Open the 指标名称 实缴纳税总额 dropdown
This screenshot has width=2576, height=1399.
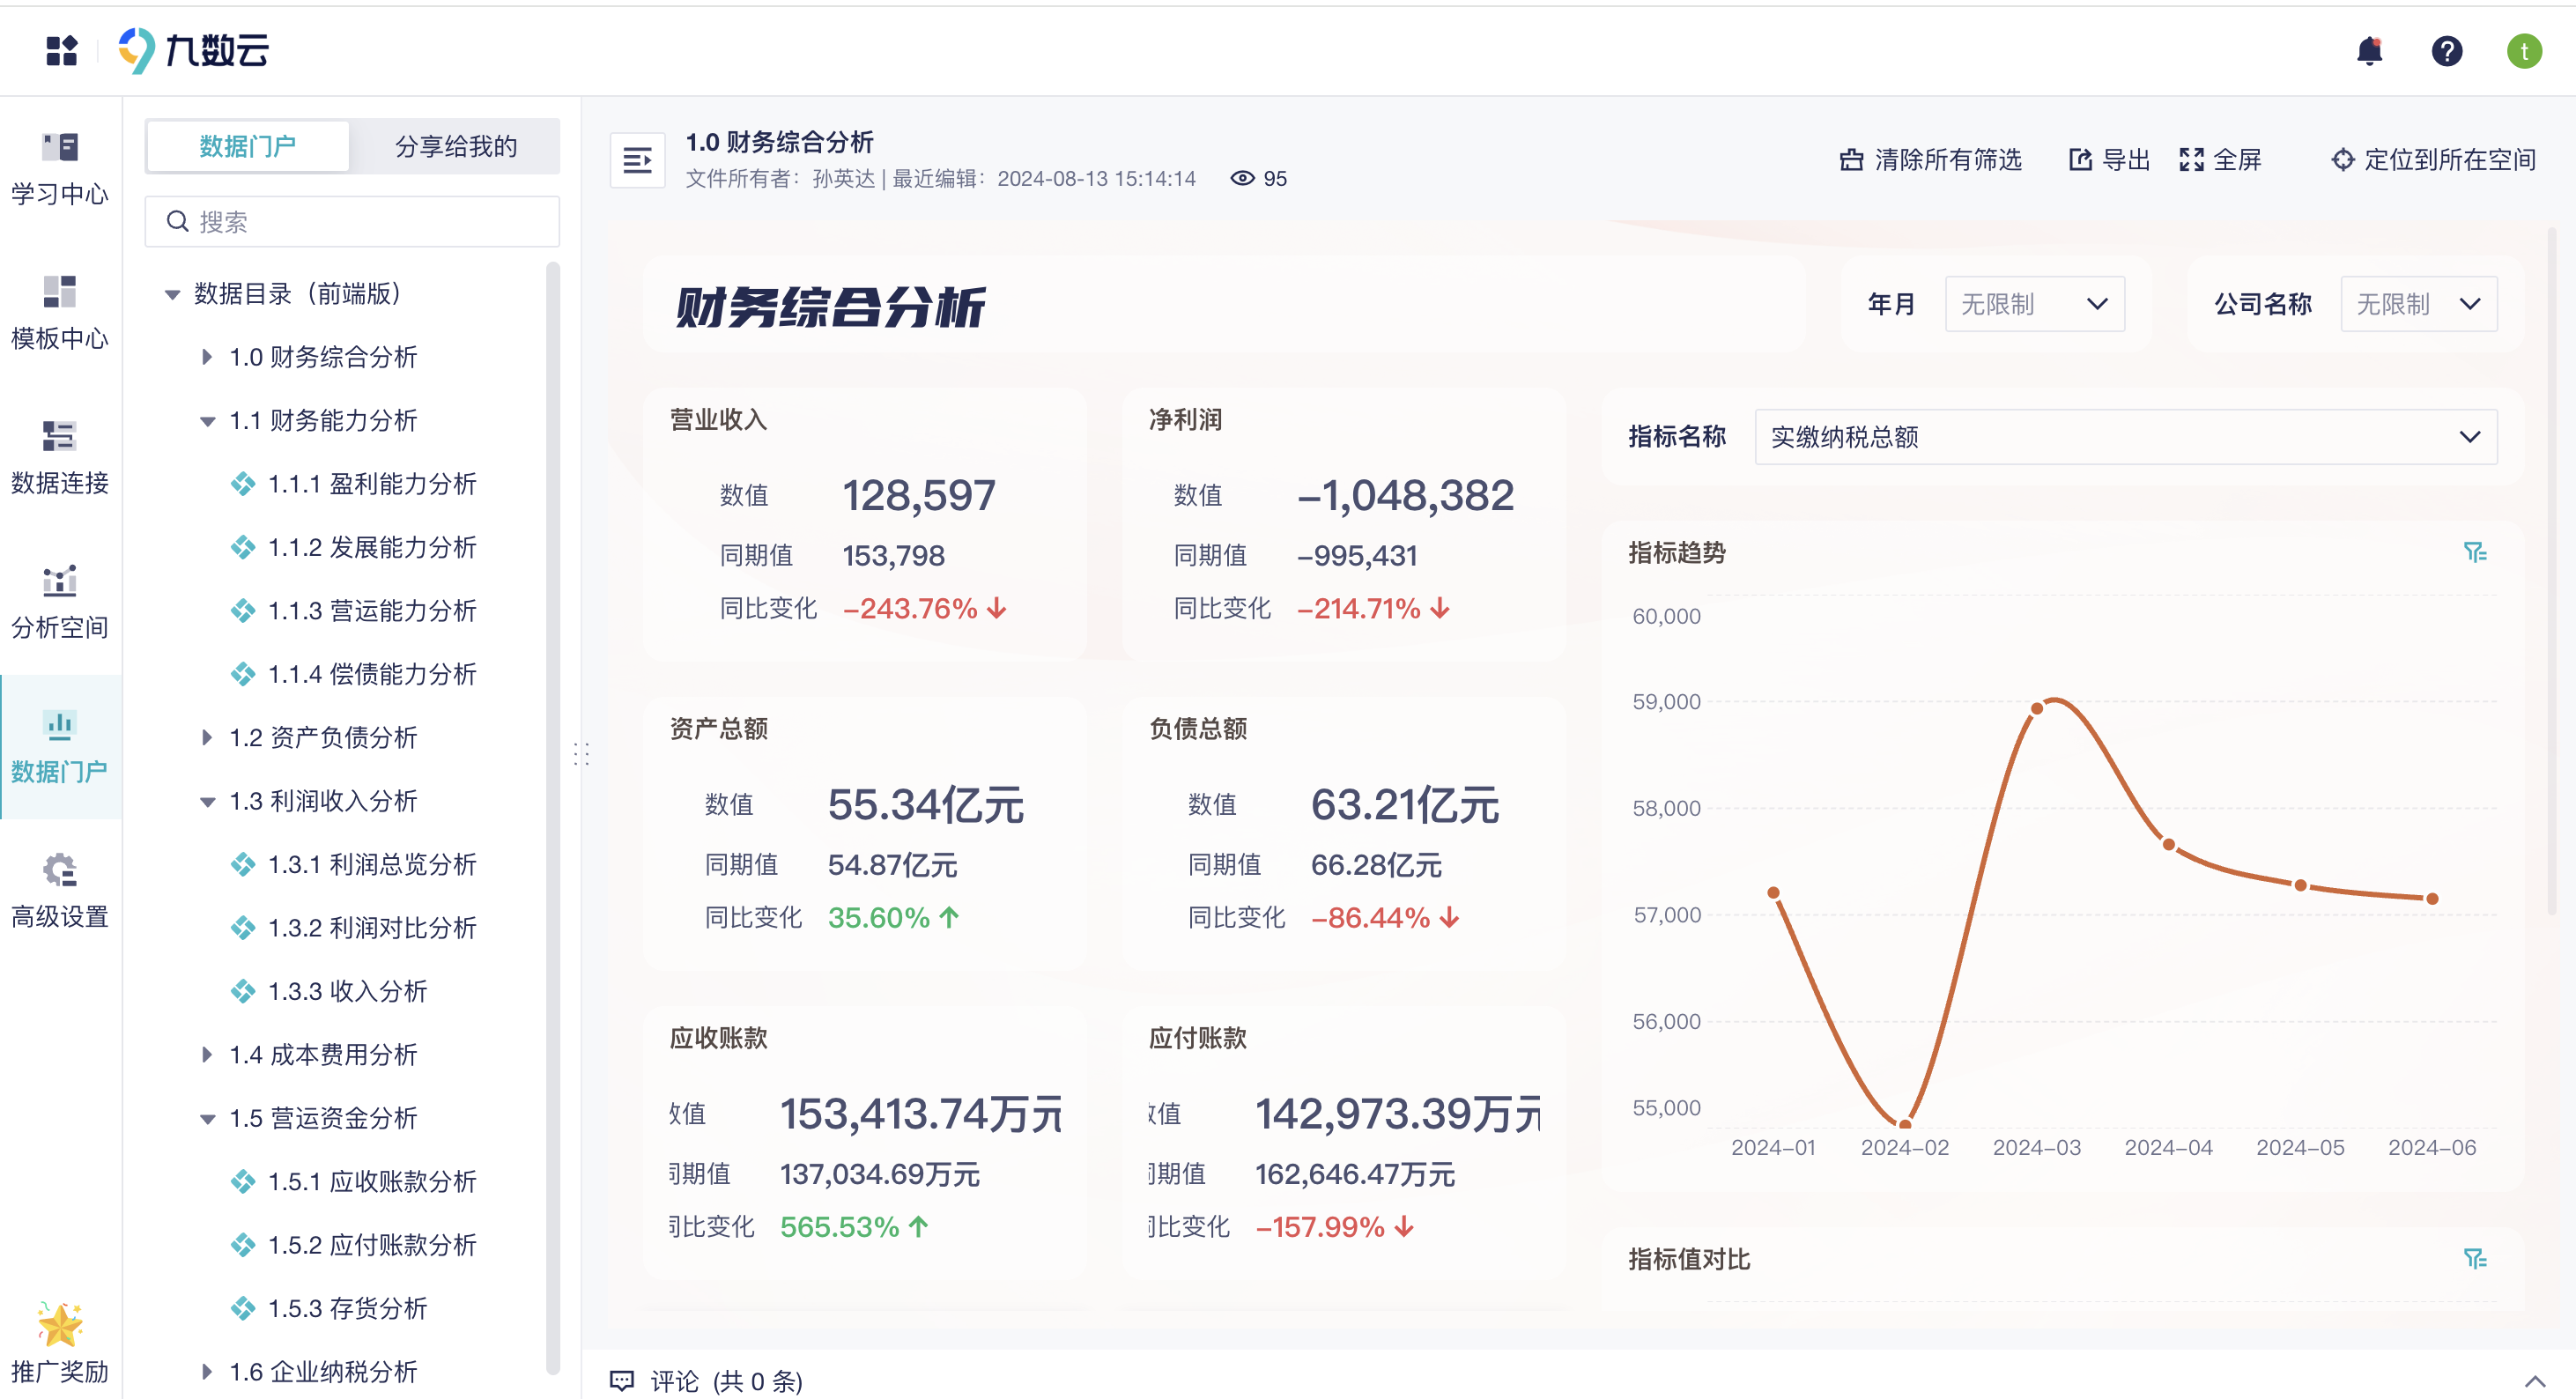[2126, 437]
